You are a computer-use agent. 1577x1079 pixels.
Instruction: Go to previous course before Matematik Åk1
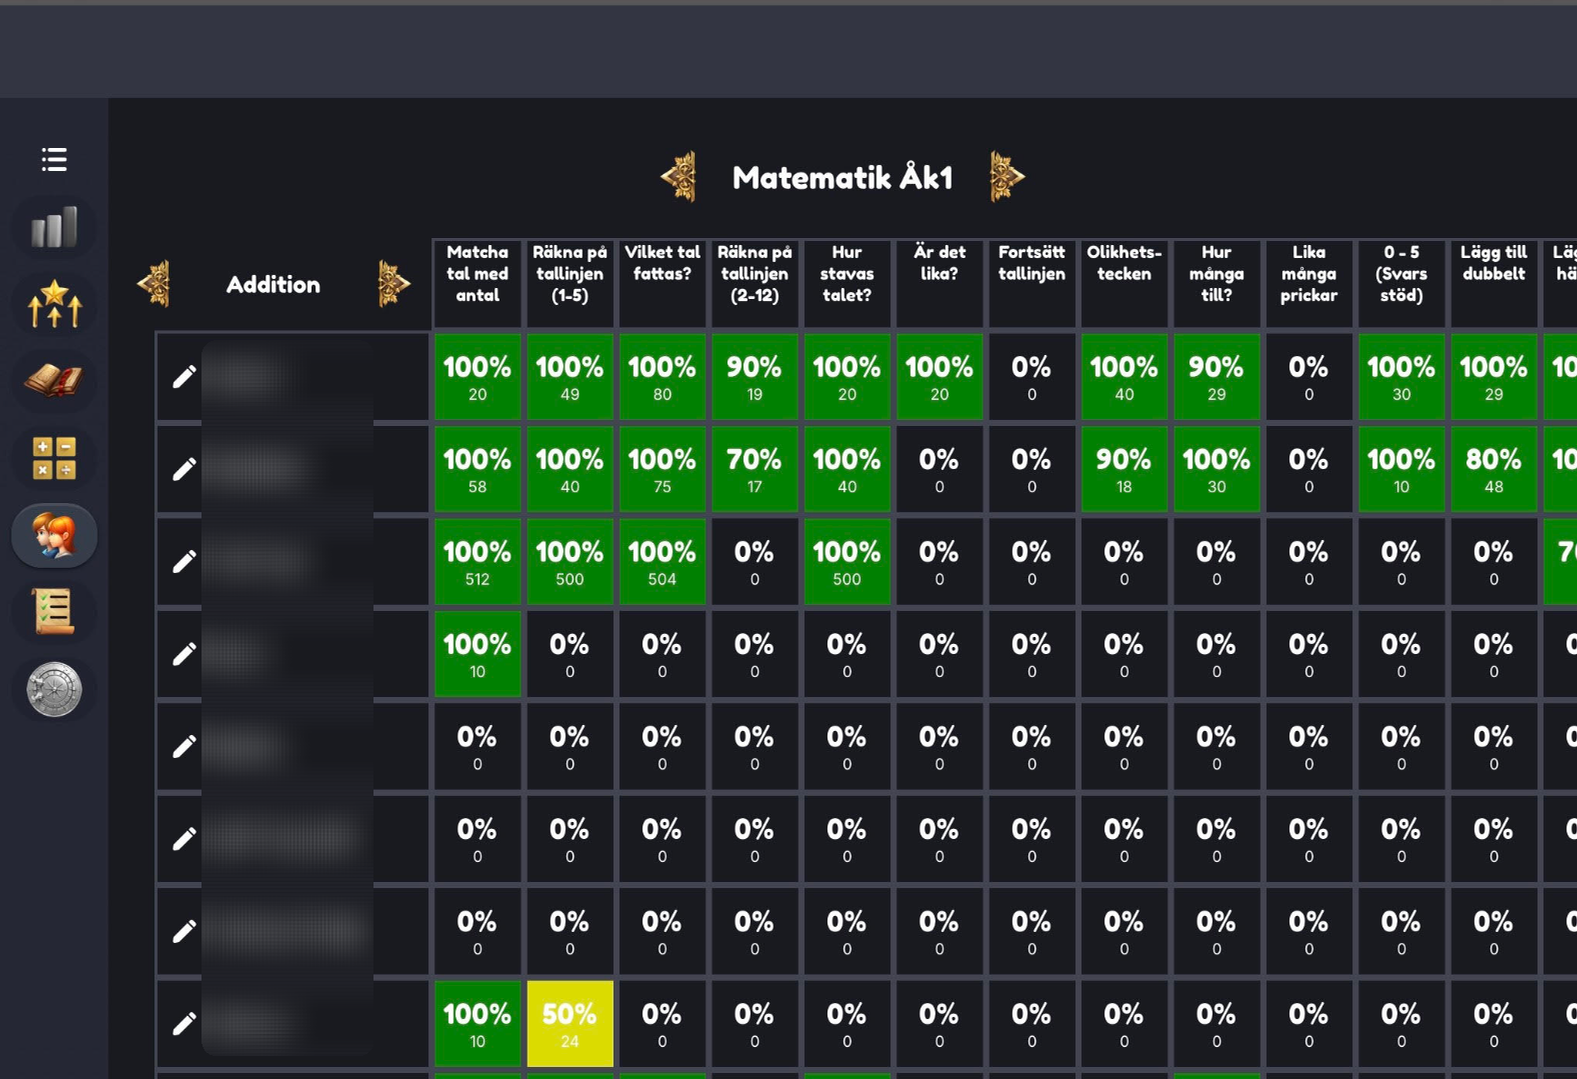680,177
